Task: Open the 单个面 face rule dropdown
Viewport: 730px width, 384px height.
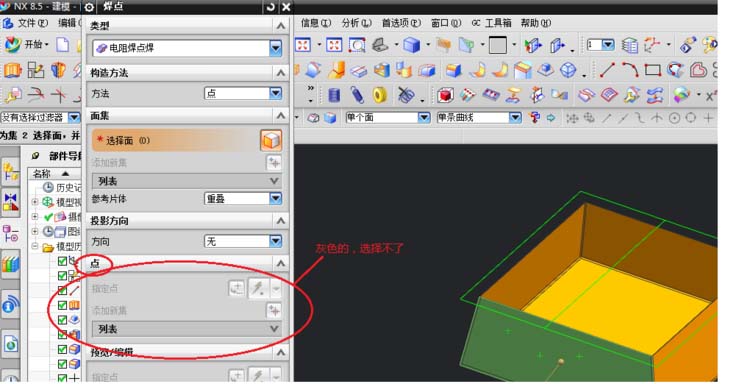Action: click(424, 118)
